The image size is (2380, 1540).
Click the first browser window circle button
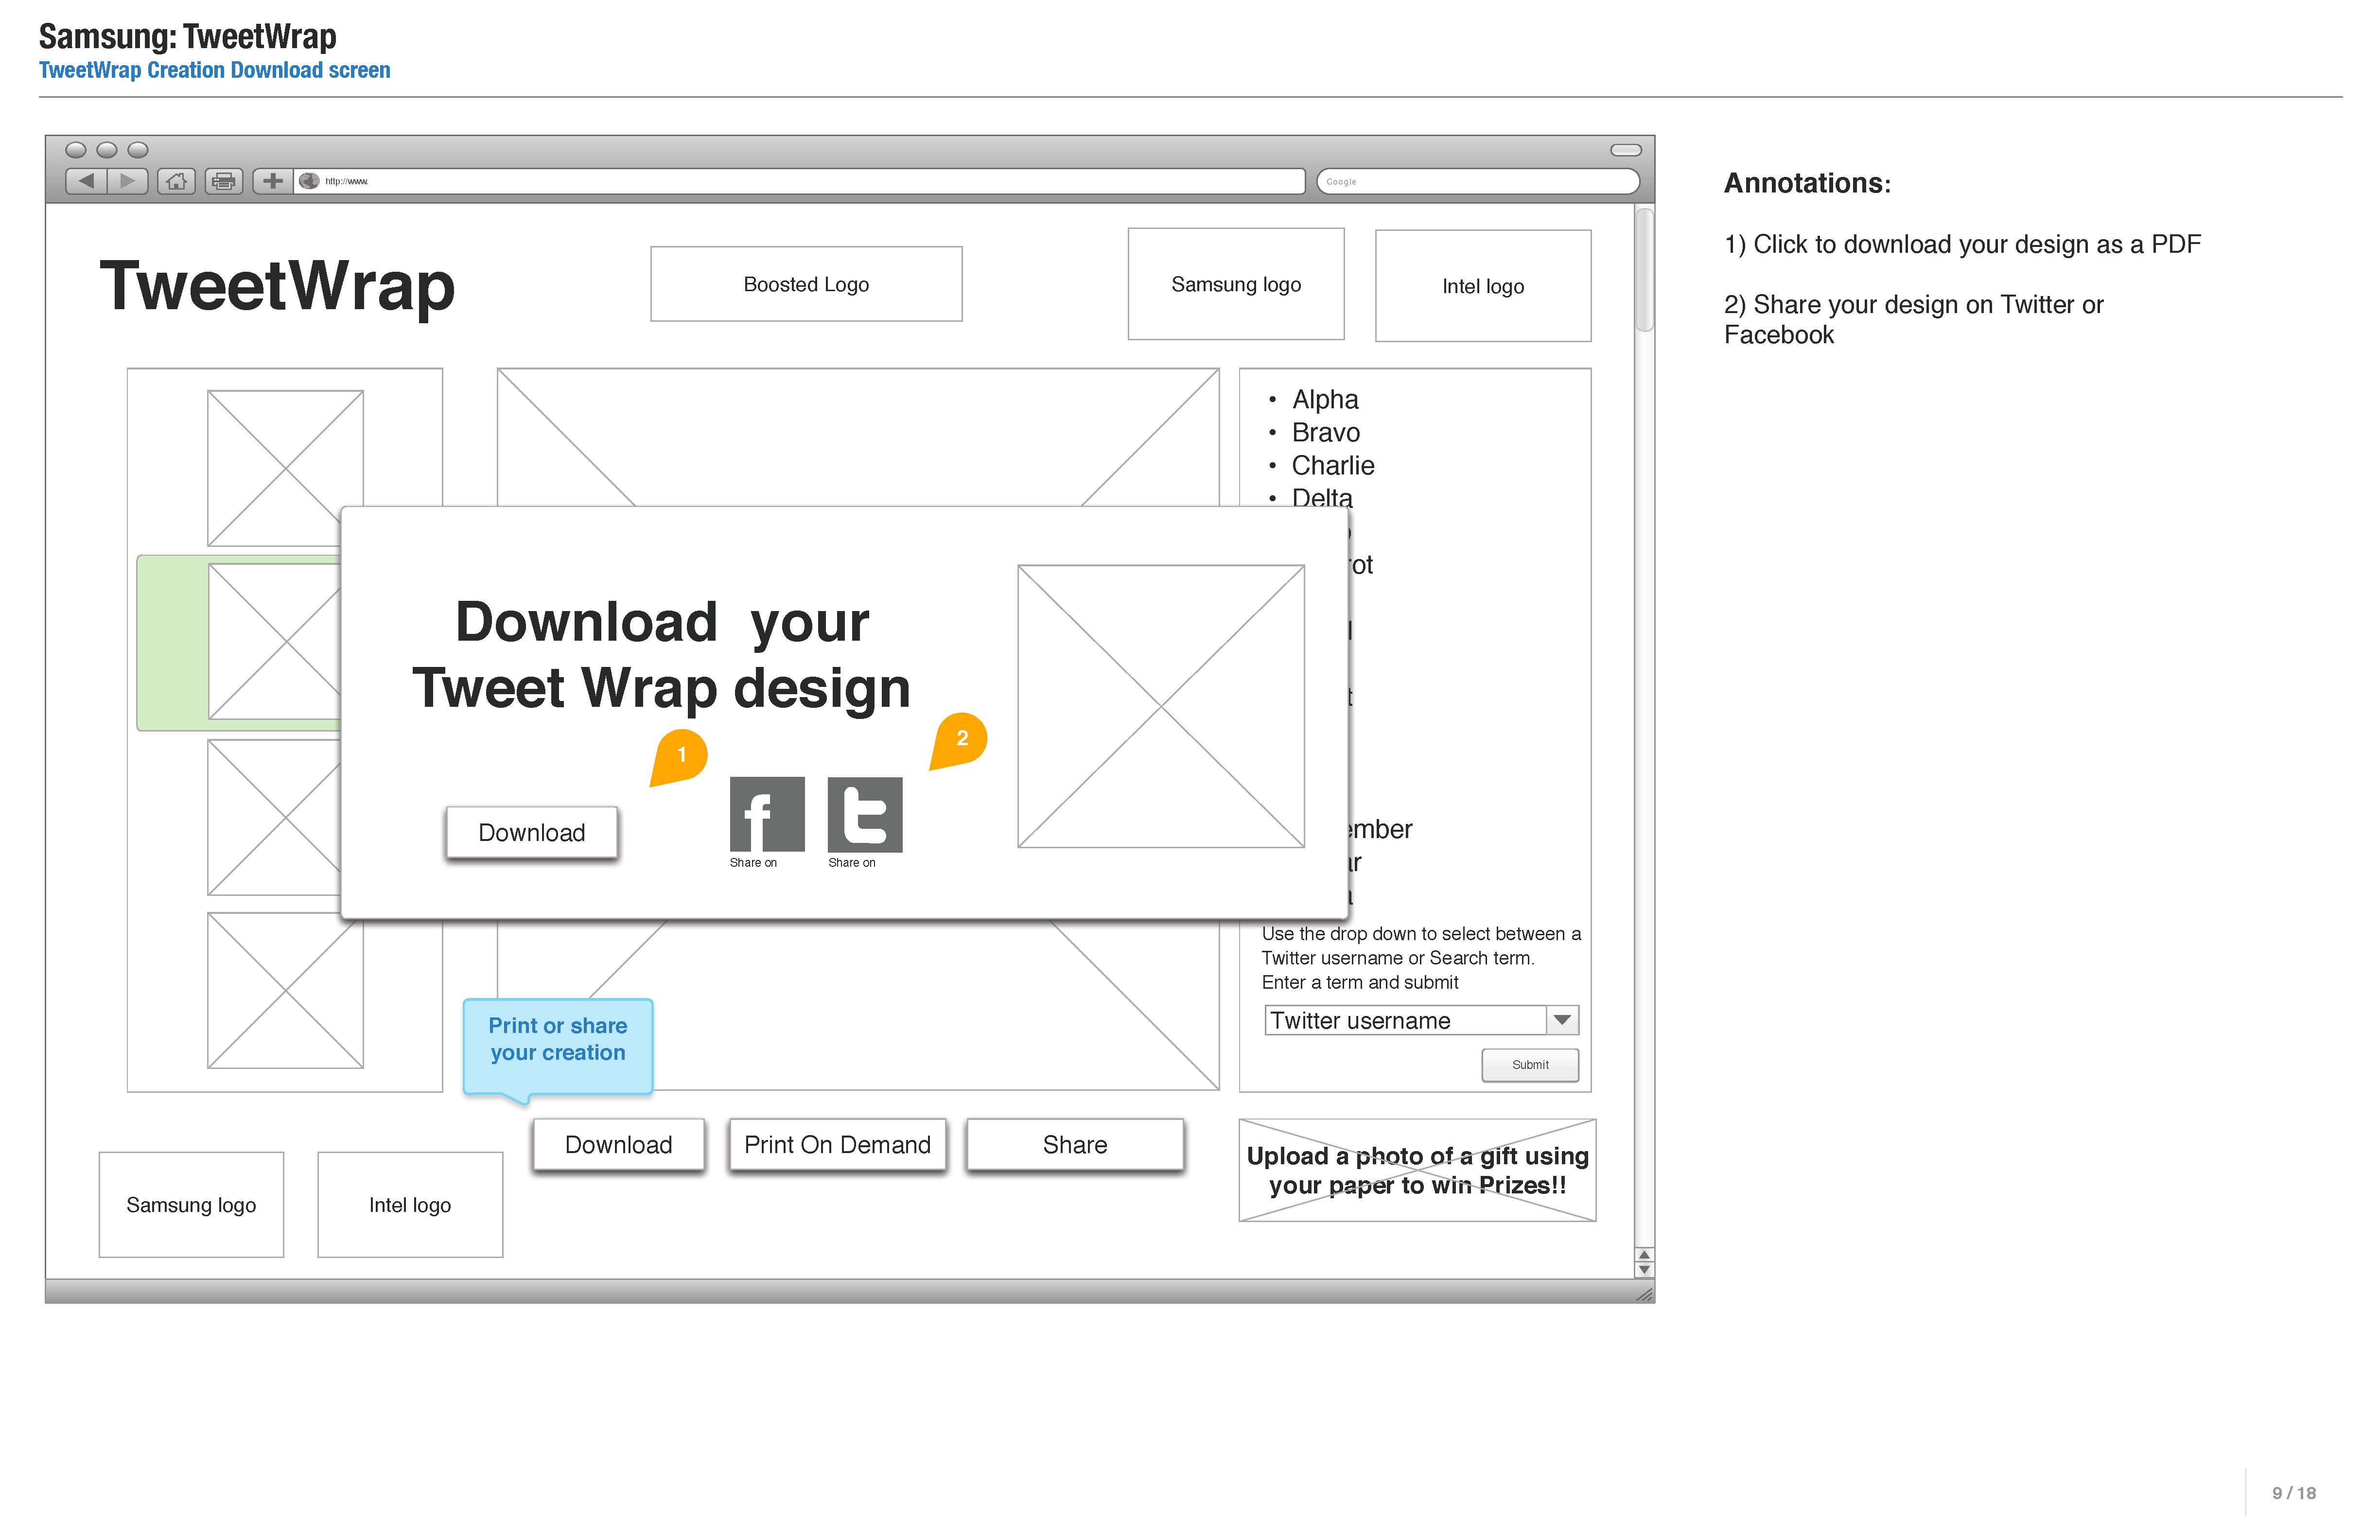tap(76, 150)
